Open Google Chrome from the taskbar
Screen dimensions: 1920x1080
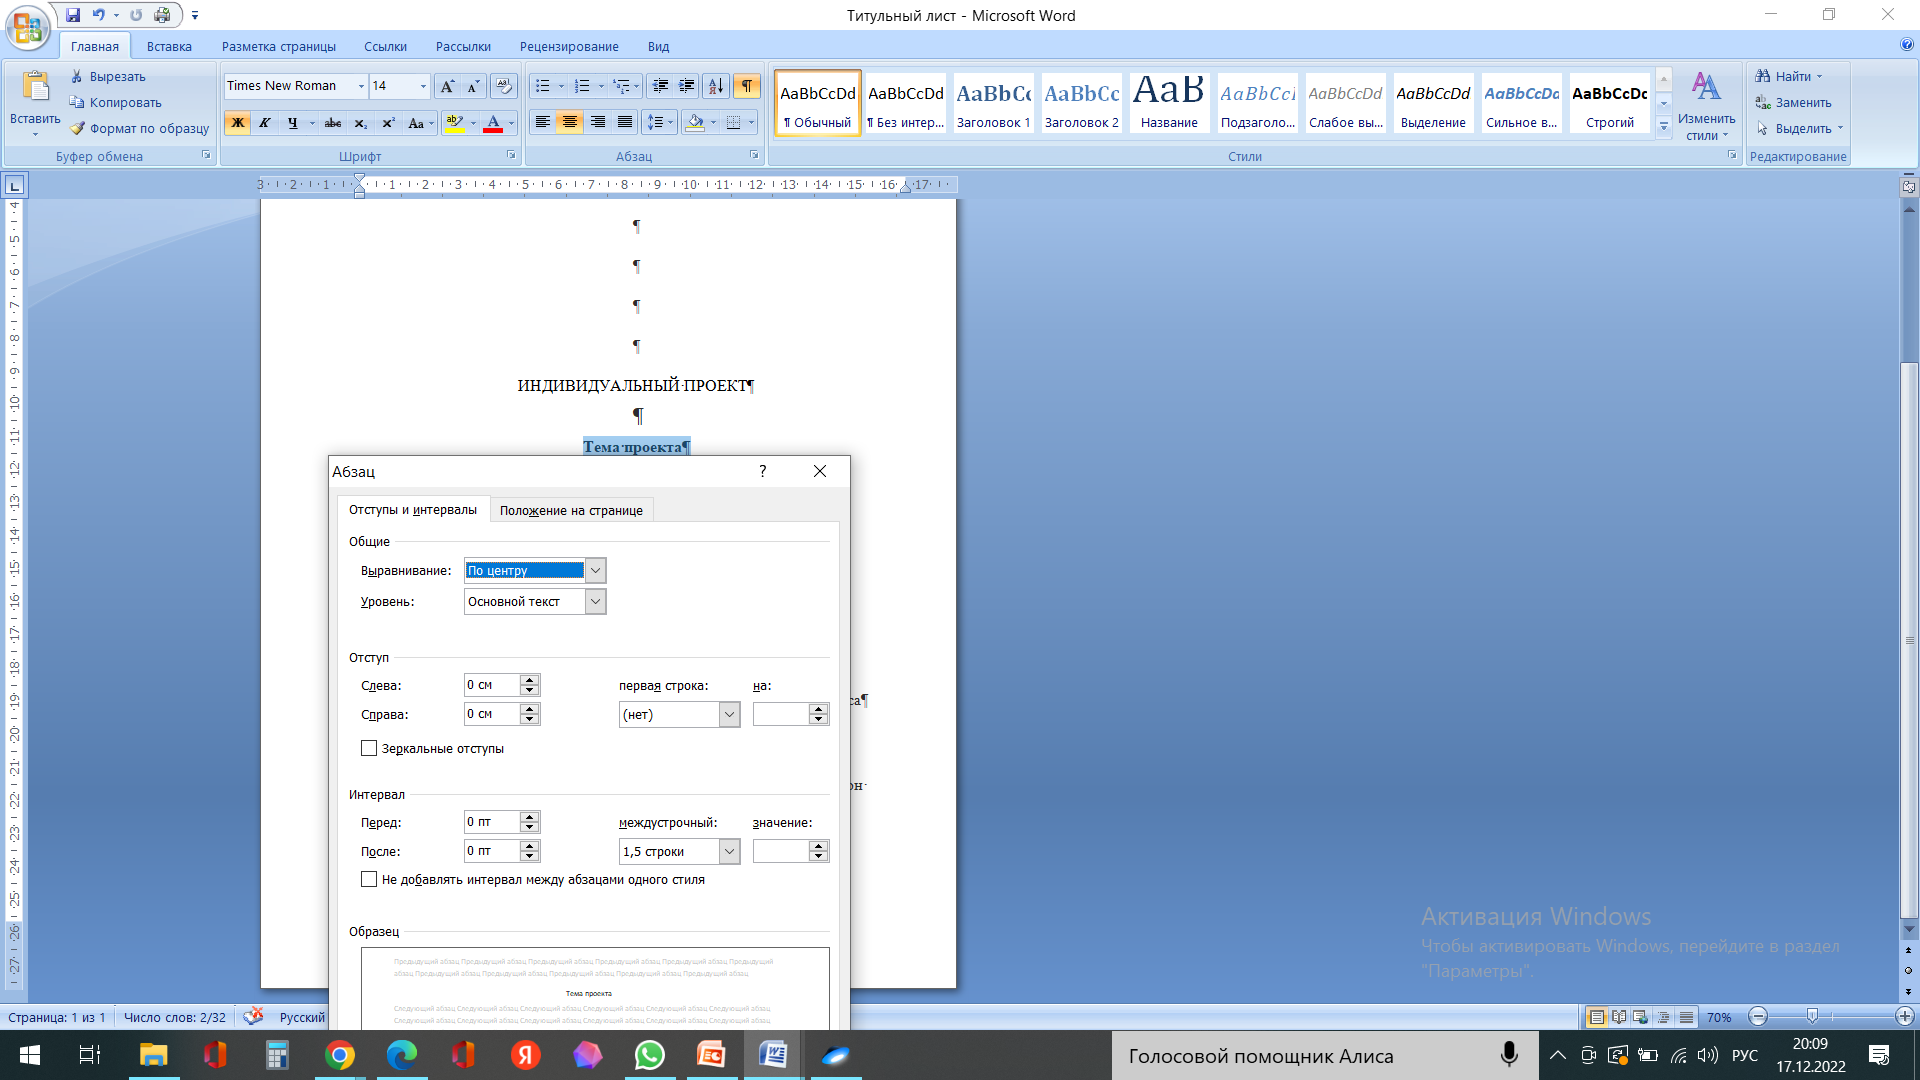click(x=340, y=1055)
